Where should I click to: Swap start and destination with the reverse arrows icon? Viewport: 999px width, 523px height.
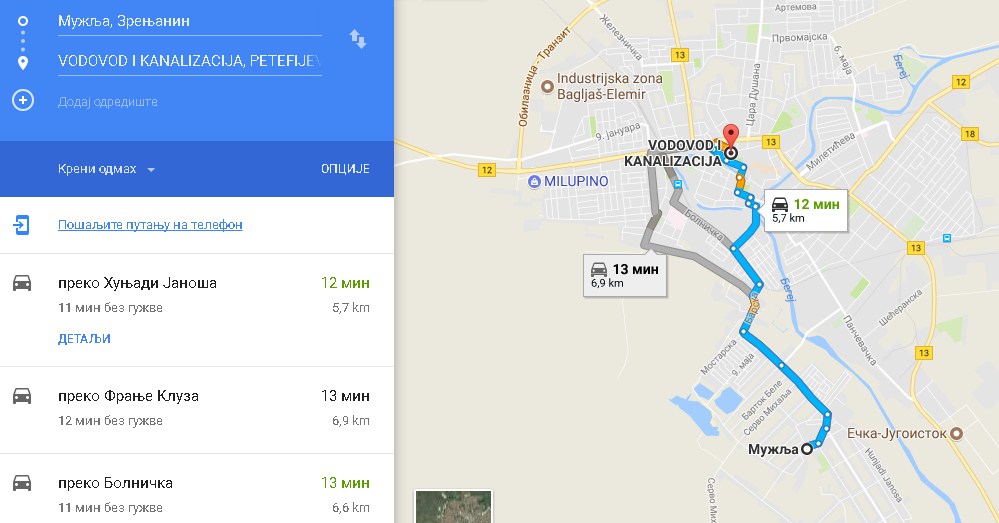click(357, 39)
